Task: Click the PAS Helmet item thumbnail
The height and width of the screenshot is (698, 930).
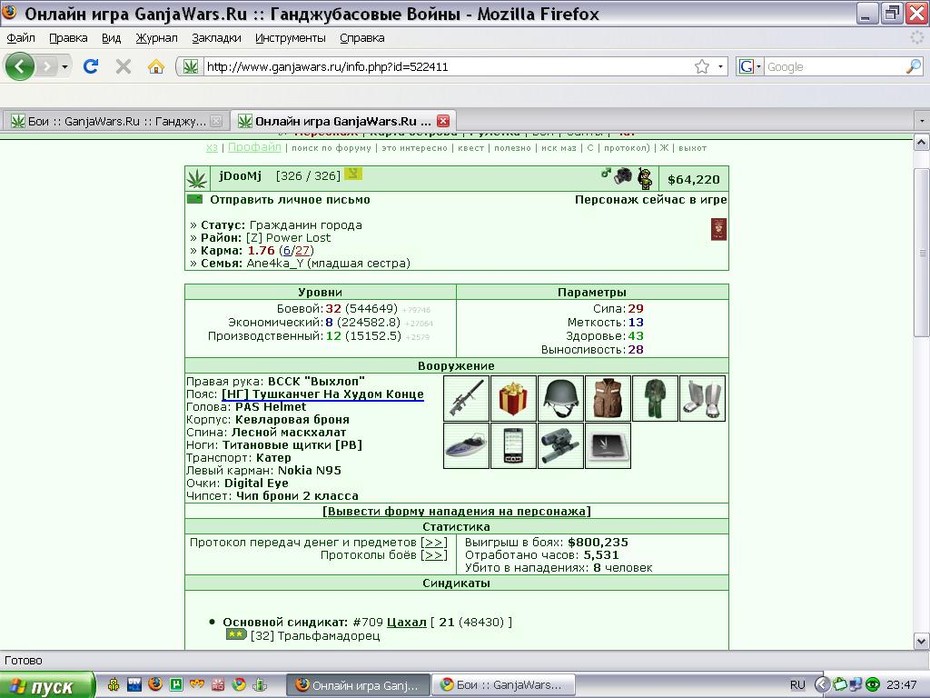Action: pos(560,399)
